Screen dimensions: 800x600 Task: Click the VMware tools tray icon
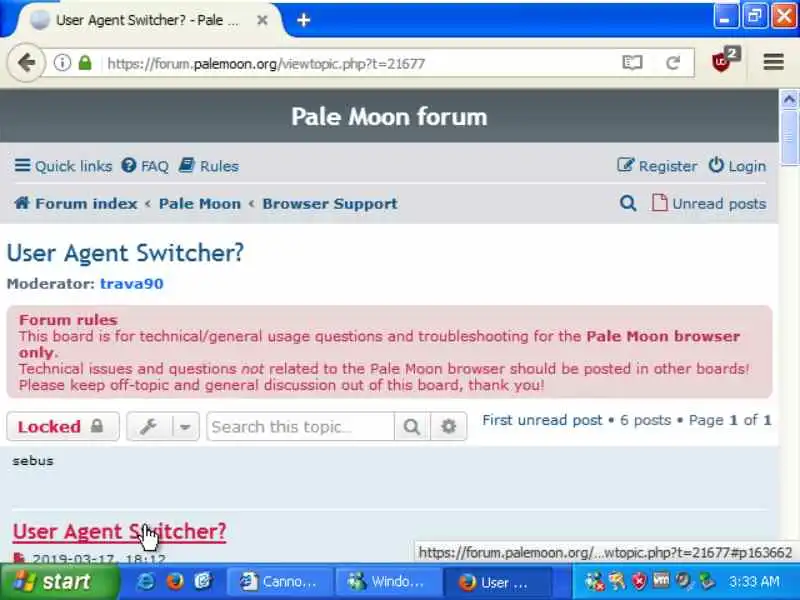click(x=662, y=581)
